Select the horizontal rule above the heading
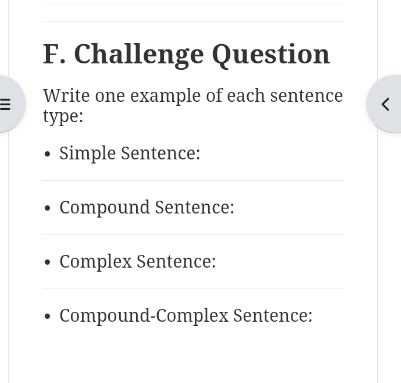The height and width of the screenshot is (383, 401). tap(193, 22)
